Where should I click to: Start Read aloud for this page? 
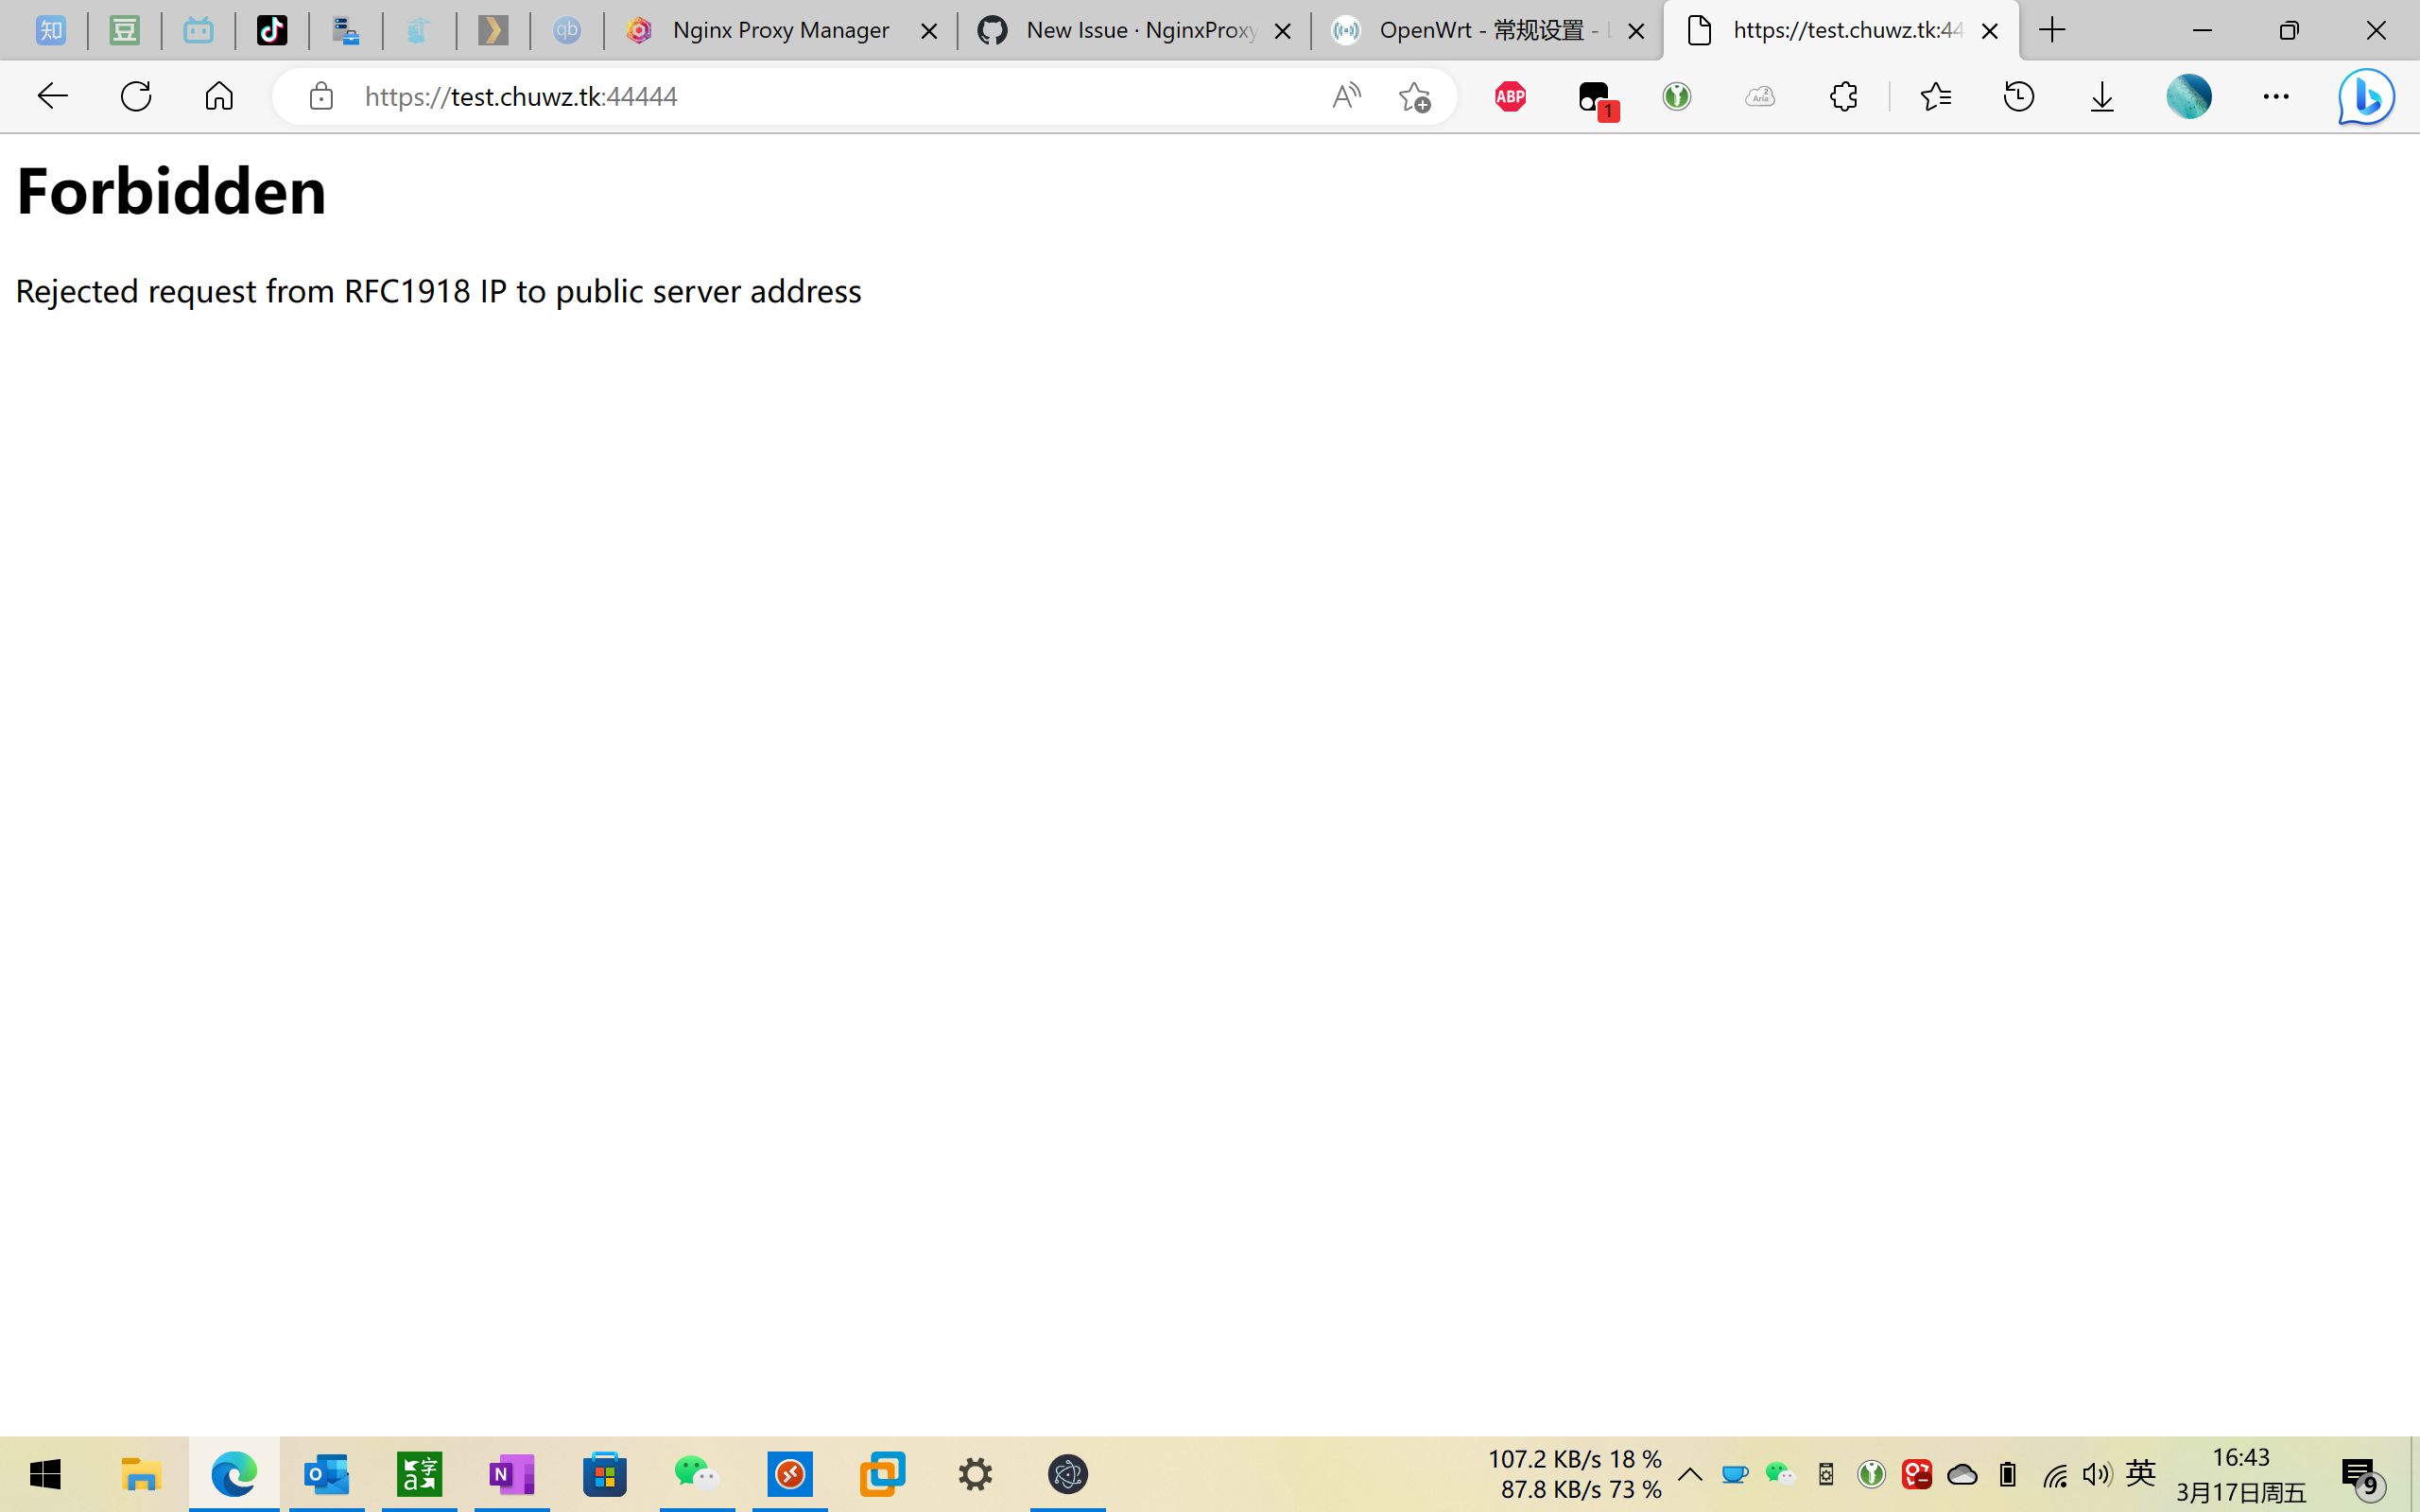point(1345,96)
